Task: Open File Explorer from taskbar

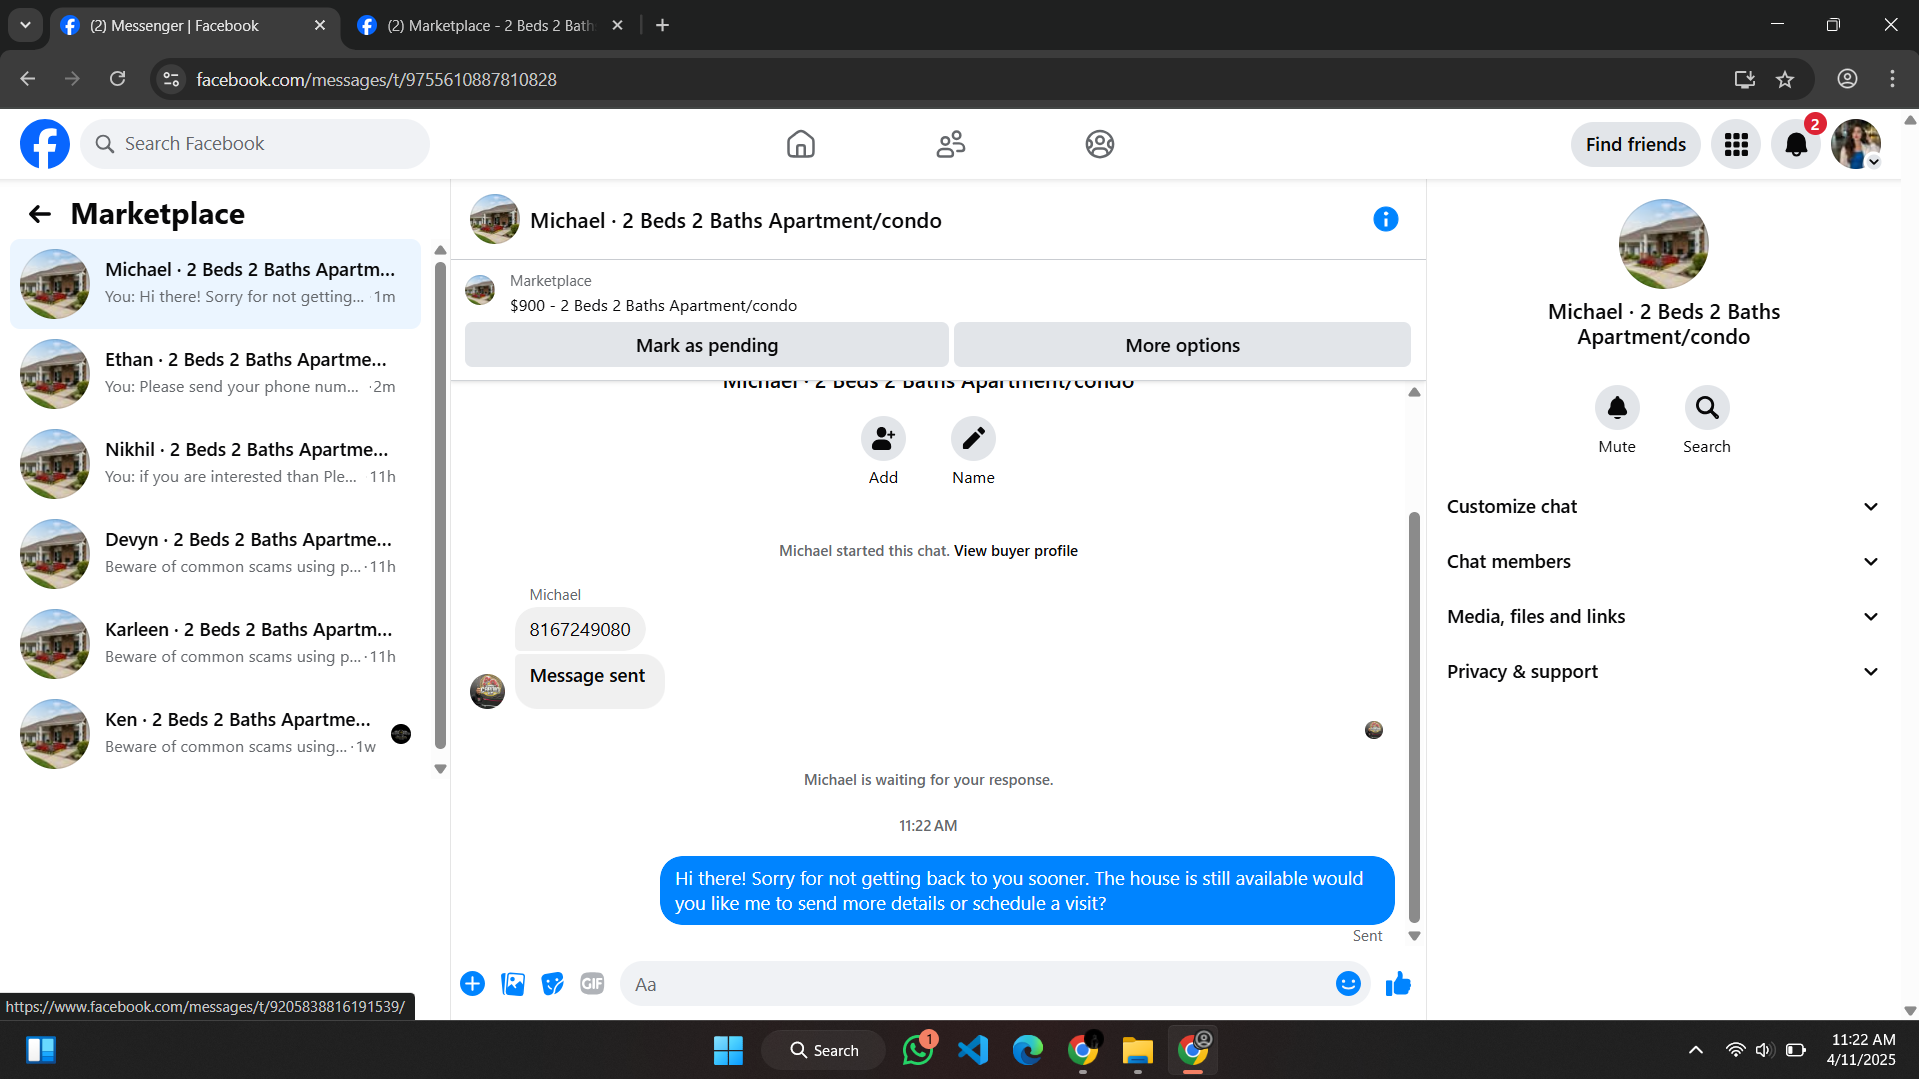Action: [x=1137, y=1050]
